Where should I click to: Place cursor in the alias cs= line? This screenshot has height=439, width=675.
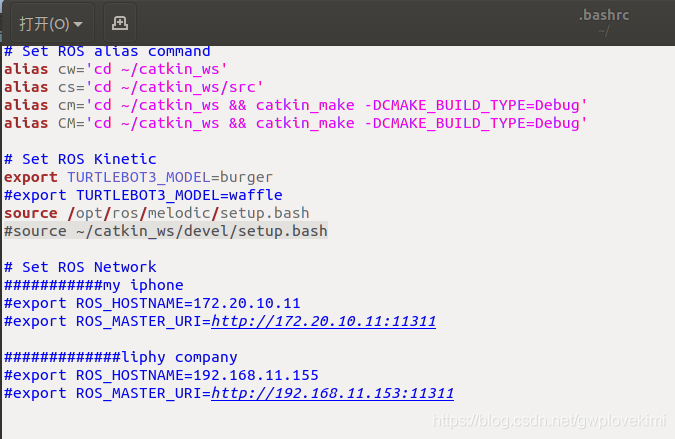(x=133, y=87)
